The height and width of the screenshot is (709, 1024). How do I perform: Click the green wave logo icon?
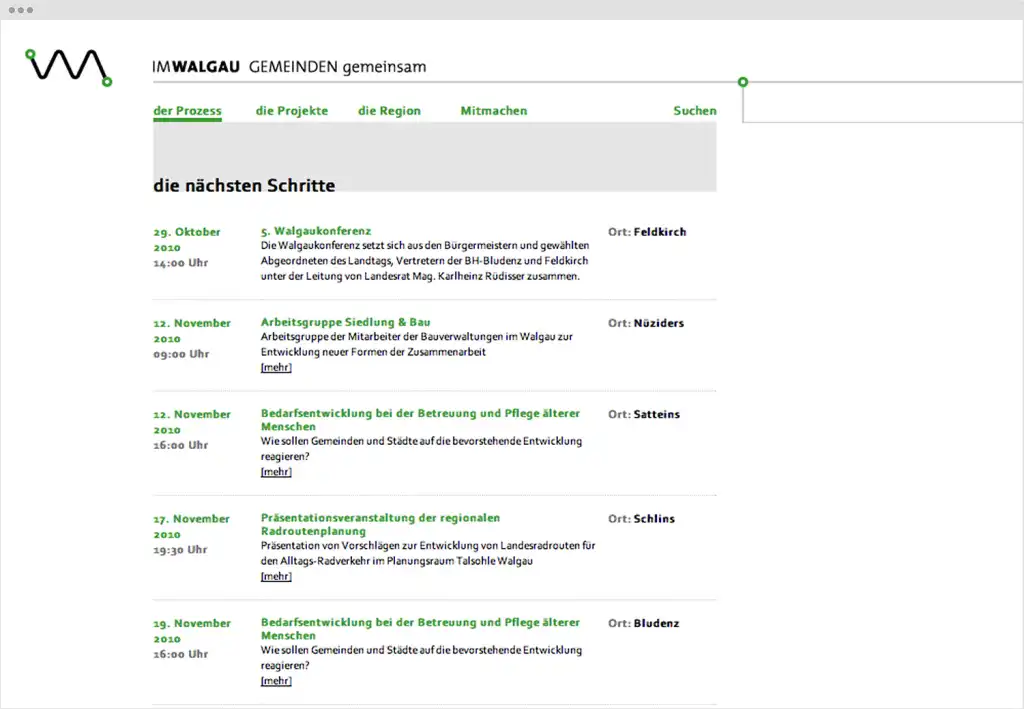(x=69, y=66)
